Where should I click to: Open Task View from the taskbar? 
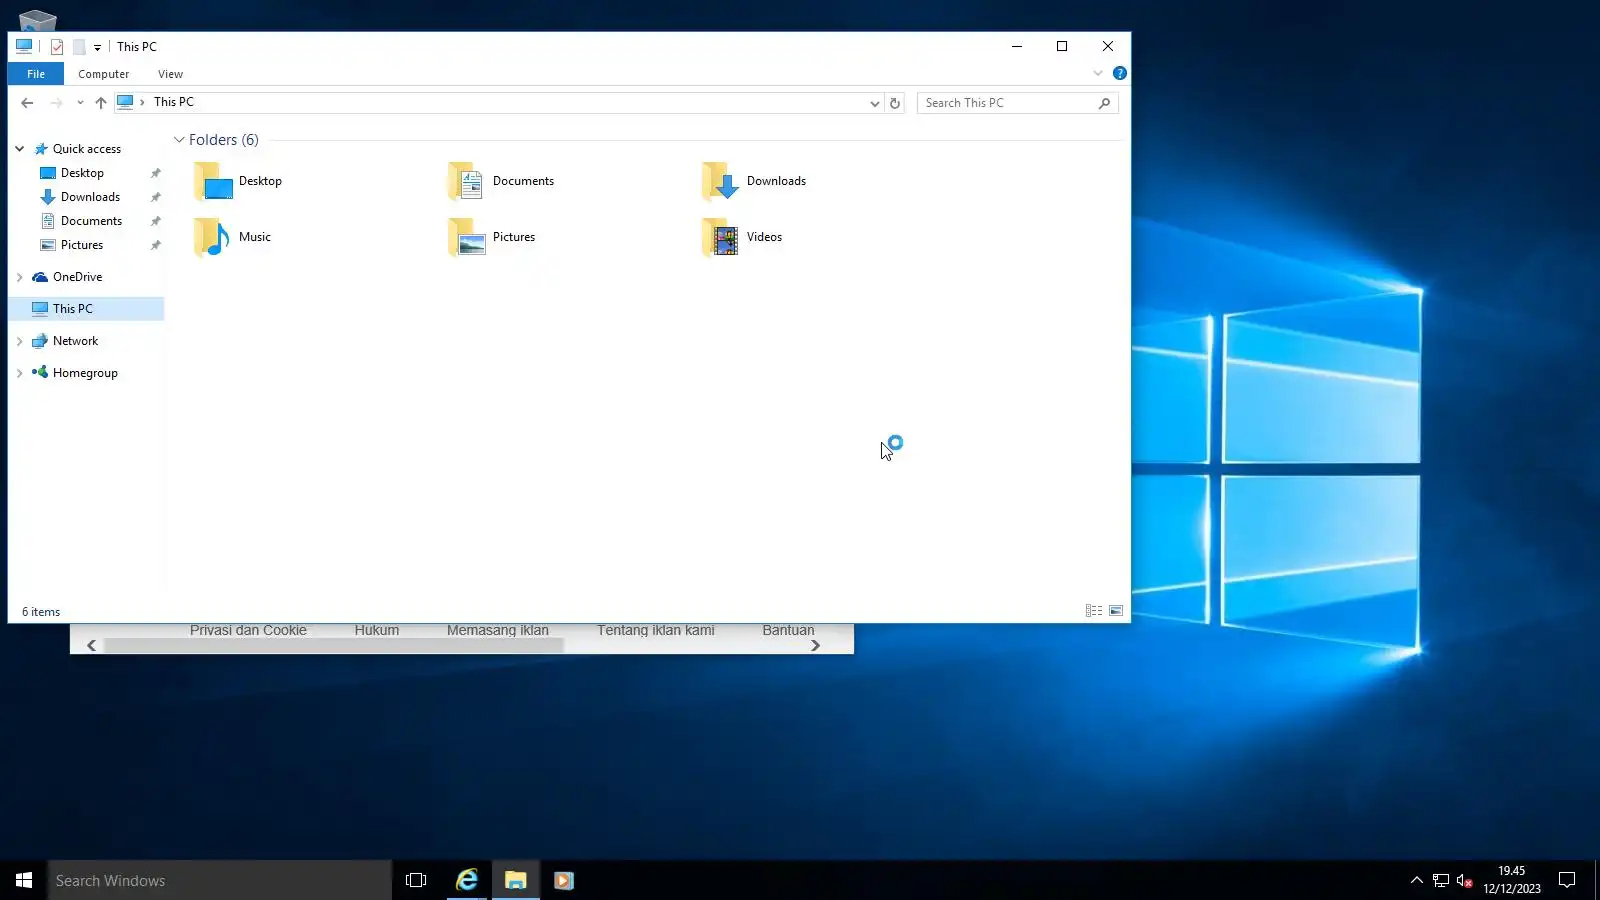pos(416,880)
